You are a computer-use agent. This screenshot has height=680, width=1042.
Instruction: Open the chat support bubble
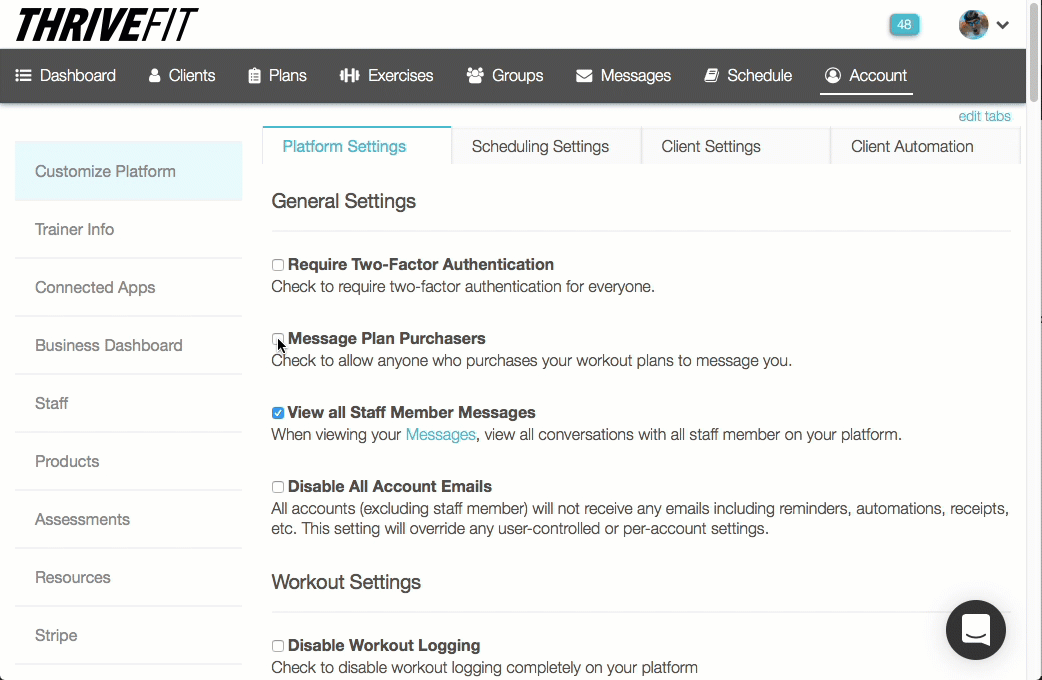click(975, 630)
